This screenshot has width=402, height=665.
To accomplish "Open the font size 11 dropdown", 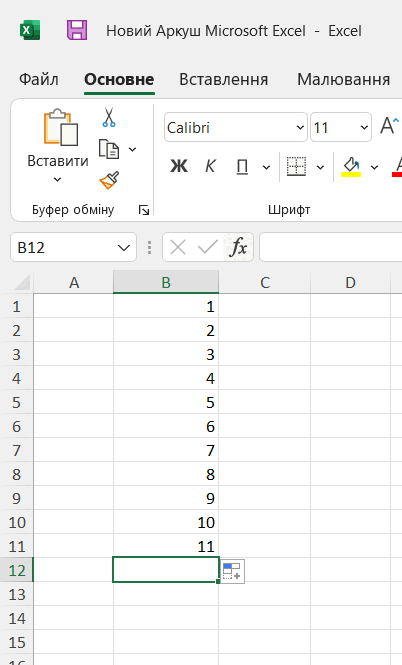I will [364, 127].
